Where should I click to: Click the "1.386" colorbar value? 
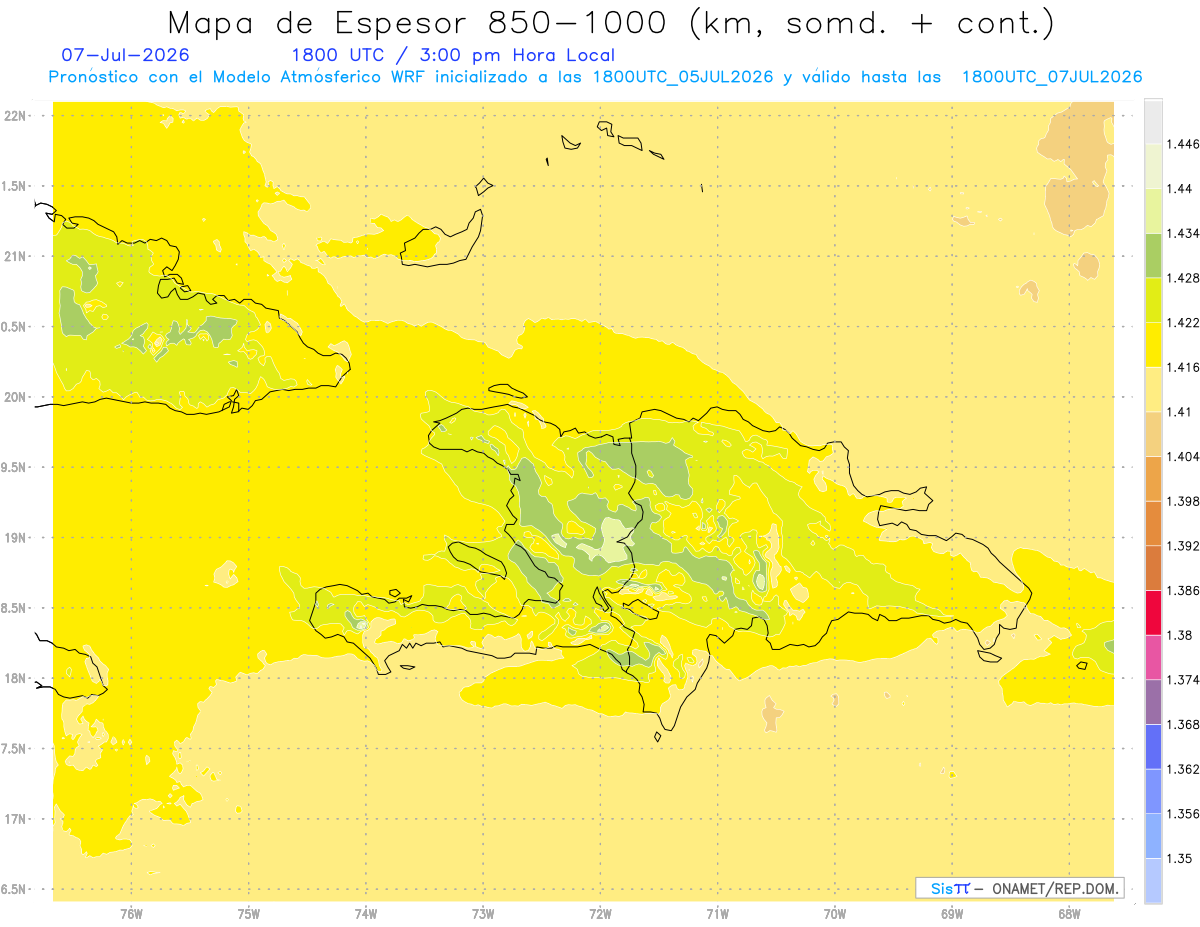pos(1183,590)
